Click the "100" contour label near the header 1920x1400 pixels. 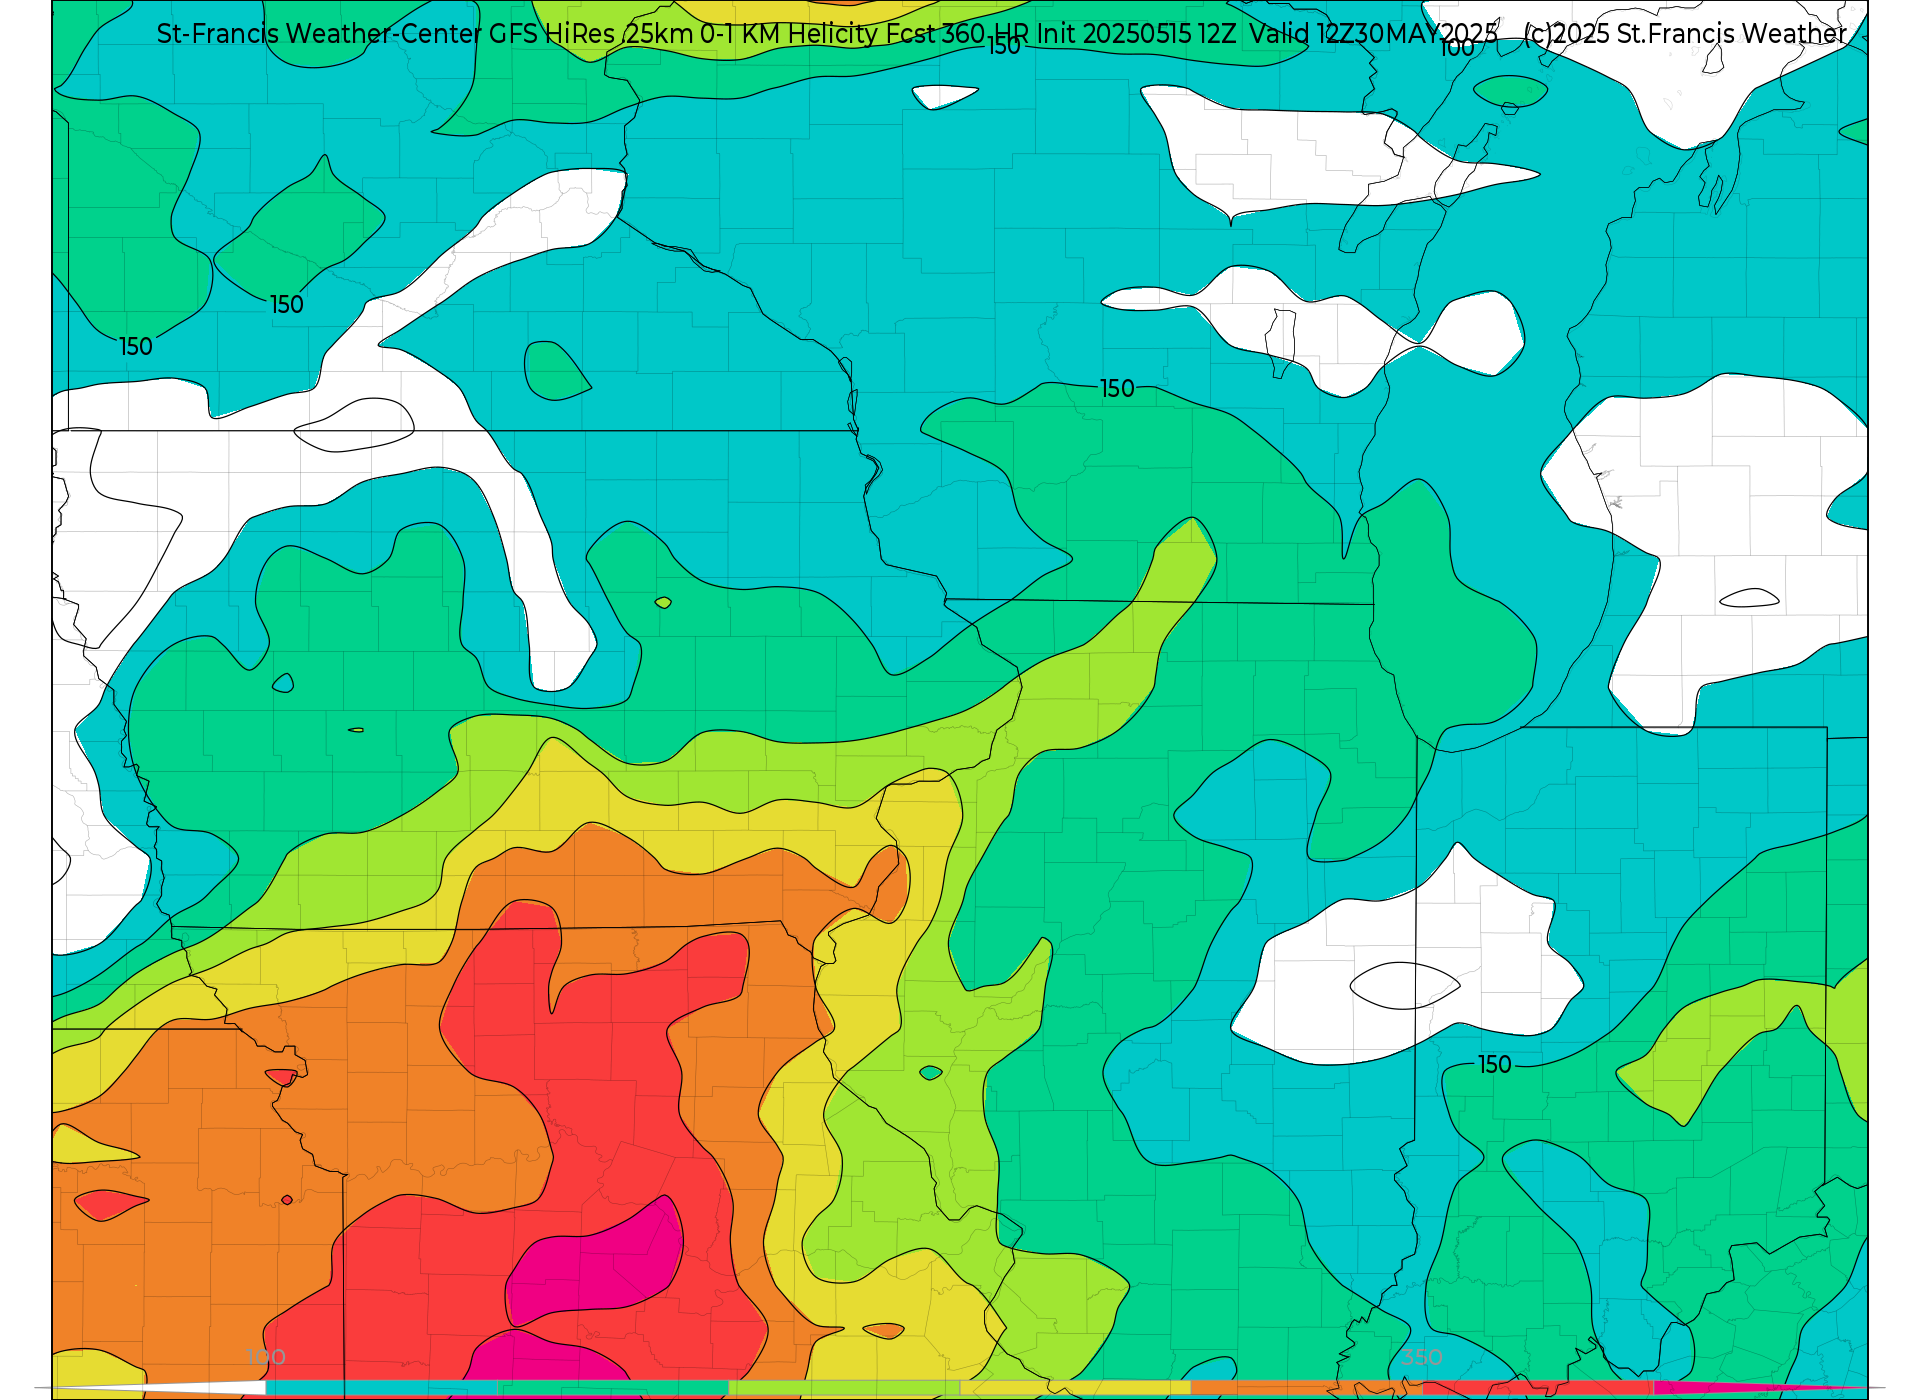point(1457,47)
